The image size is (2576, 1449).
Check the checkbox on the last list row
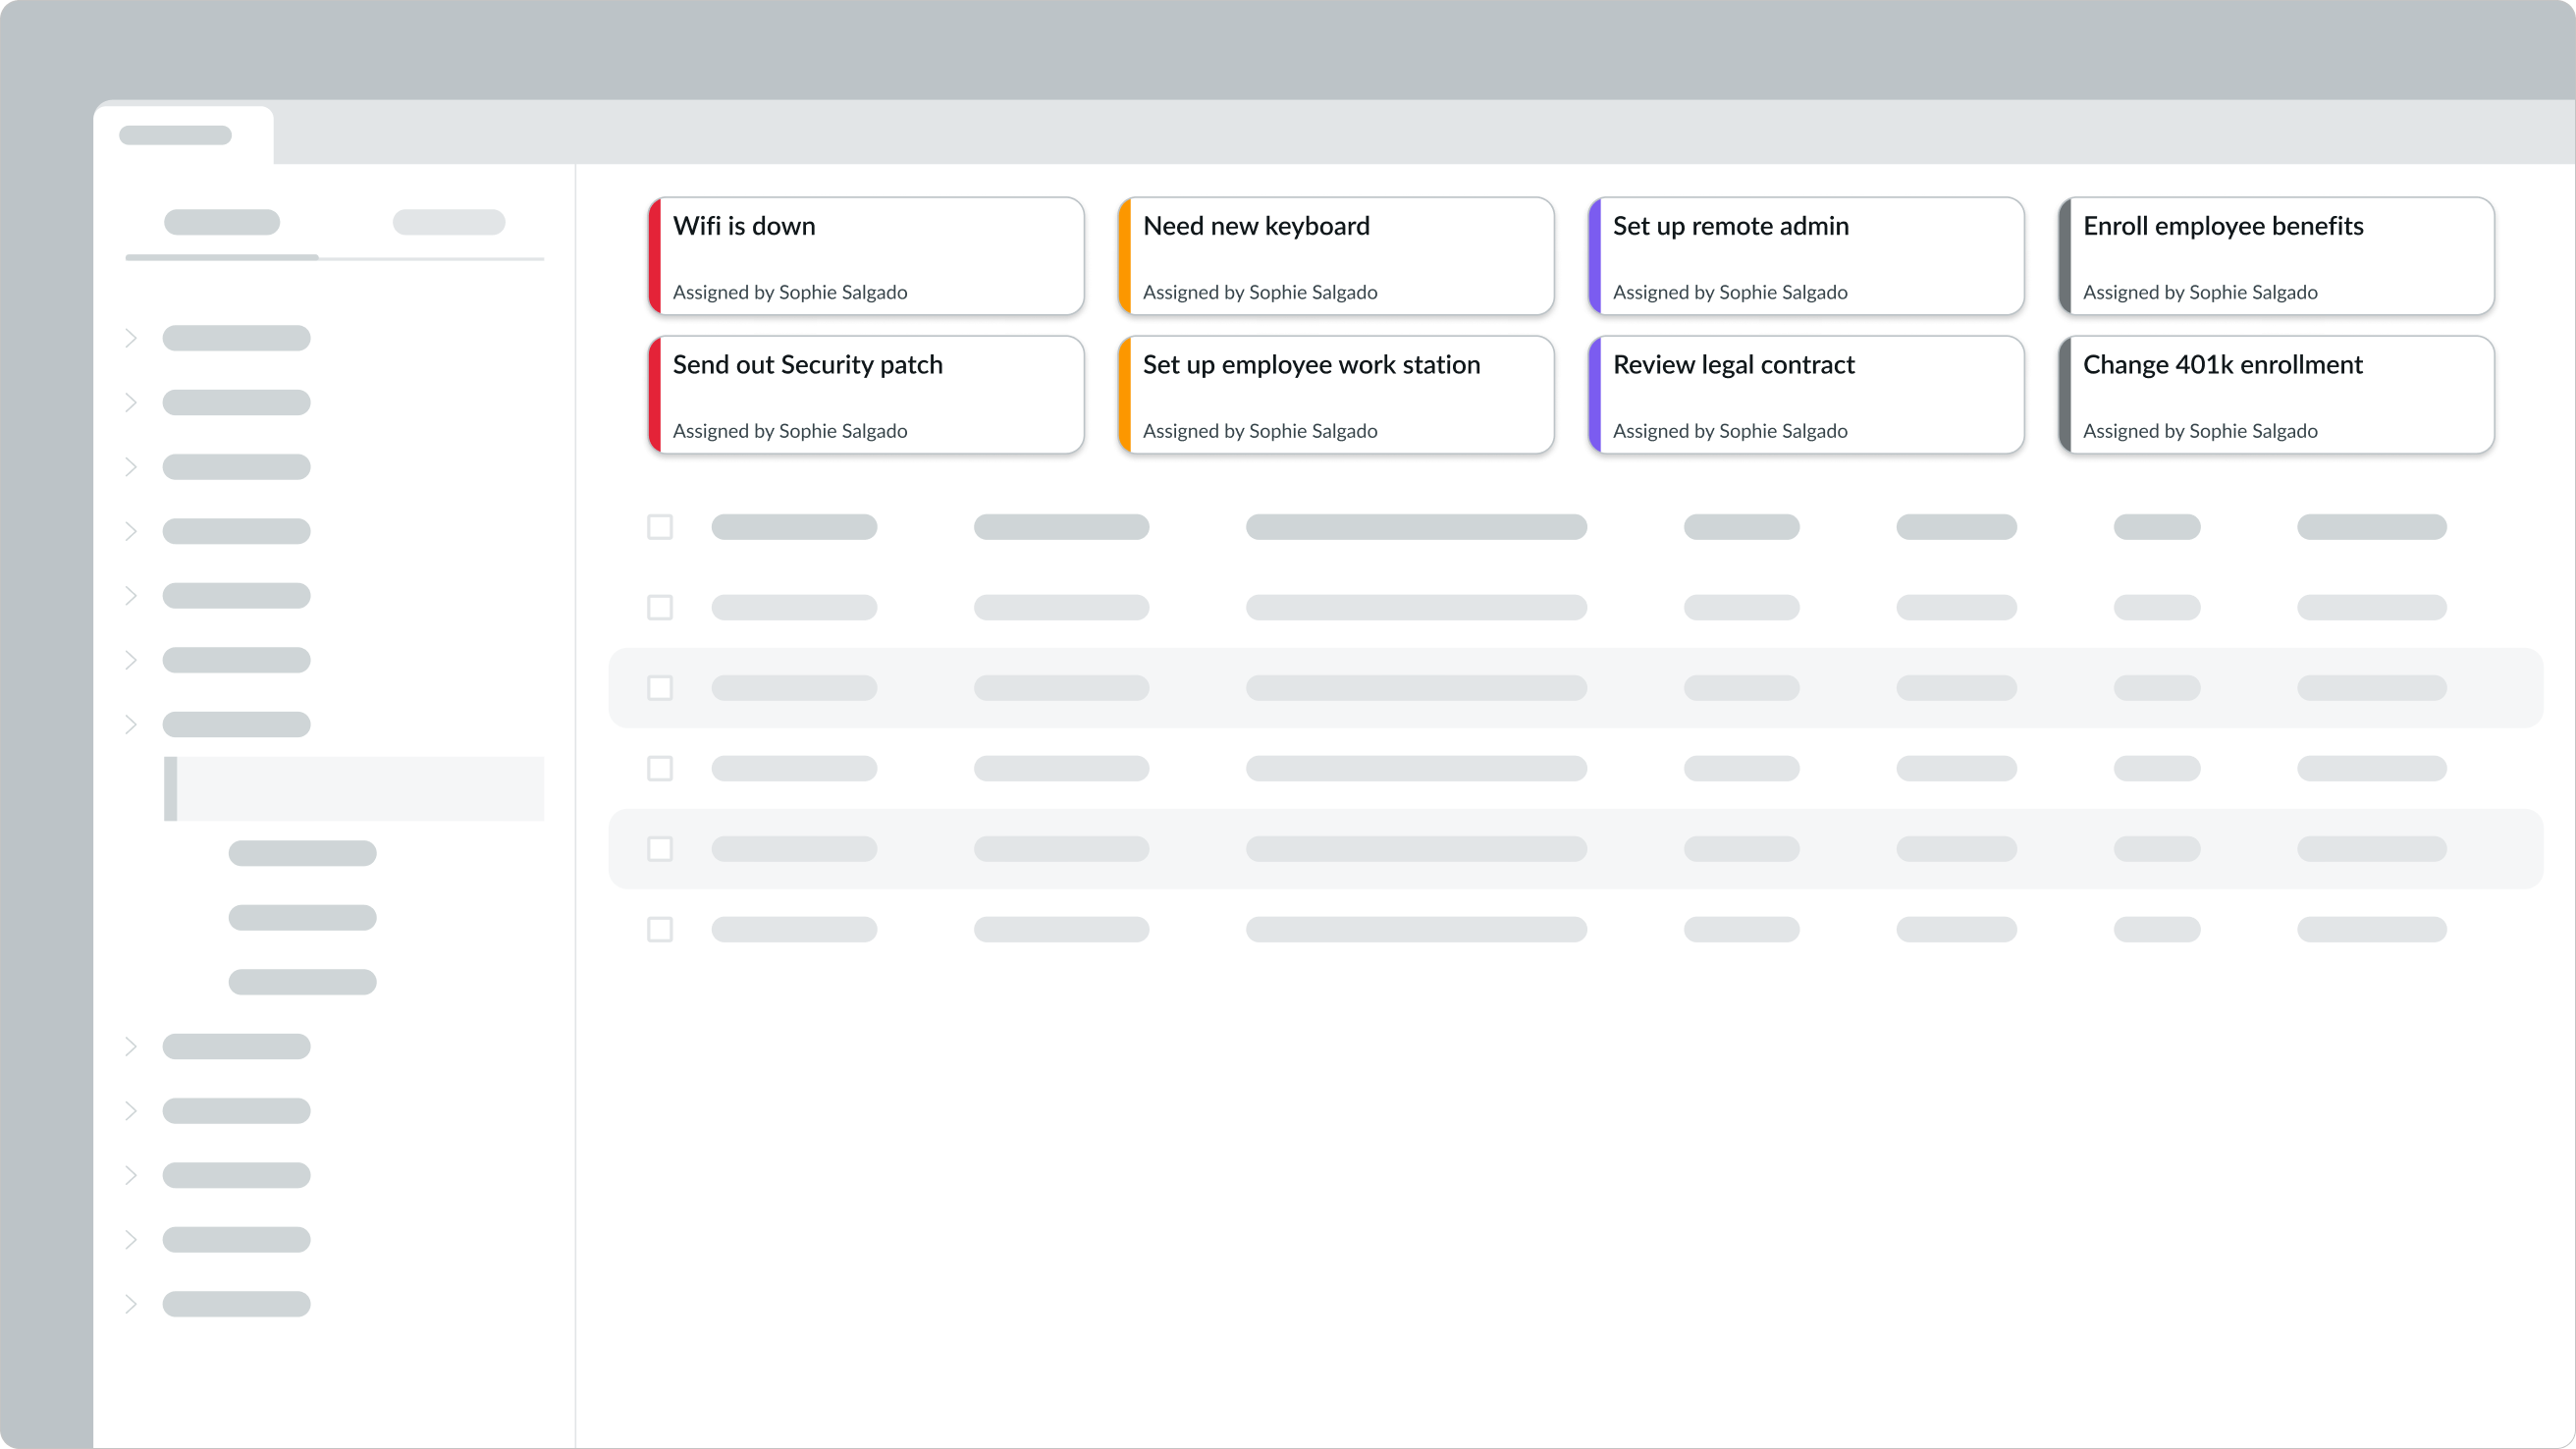[660, 929]
